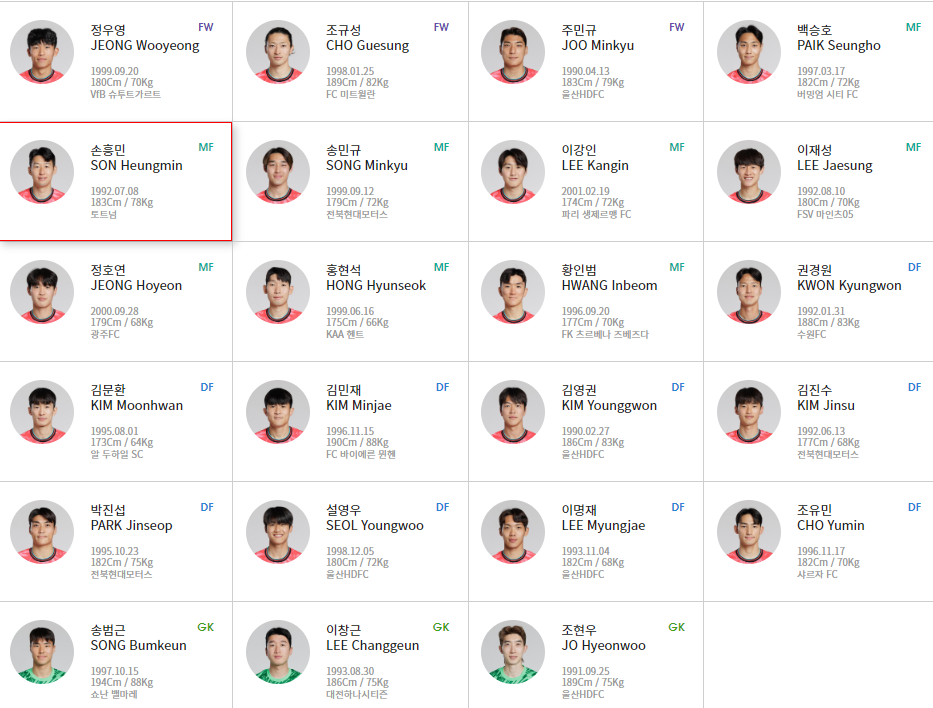933x708 pixels.
Task: Open SON Heungmin's player profile
Action: 115,180
